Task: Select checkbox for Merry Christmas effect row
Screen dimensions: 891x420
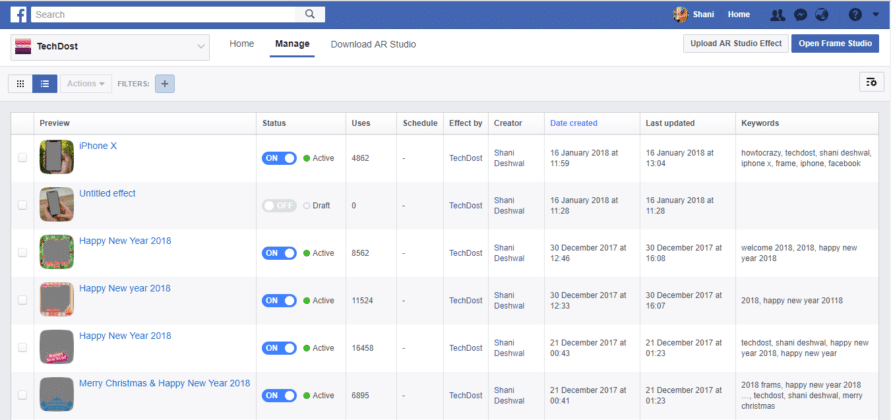Action: tap(23, 396)
